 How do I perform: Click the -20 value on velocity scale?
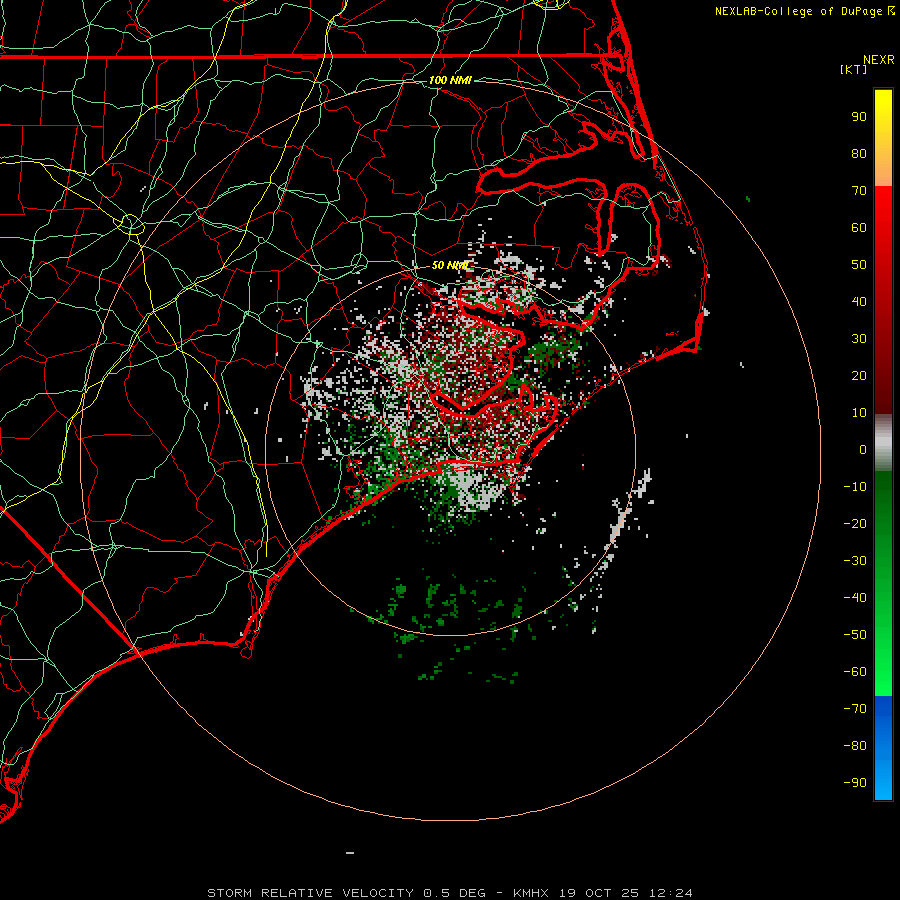coord(855,524)
